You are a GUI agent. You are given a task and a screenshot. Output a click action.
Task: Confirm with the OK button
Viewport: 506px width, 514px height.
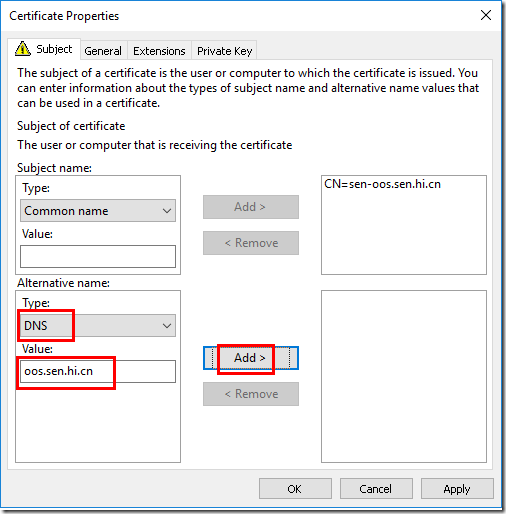click(x=295, y=489)
